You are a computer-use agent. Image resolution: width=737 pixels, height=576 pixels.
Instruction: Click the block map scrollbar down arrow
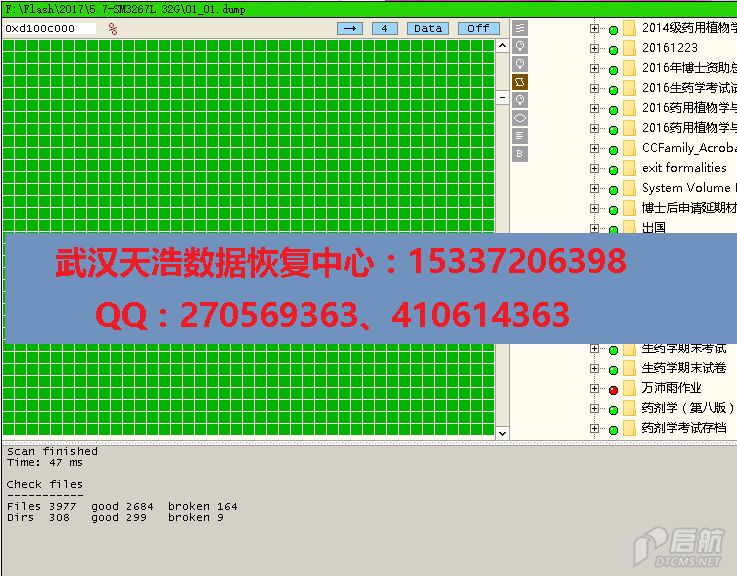tap(503, 432)
